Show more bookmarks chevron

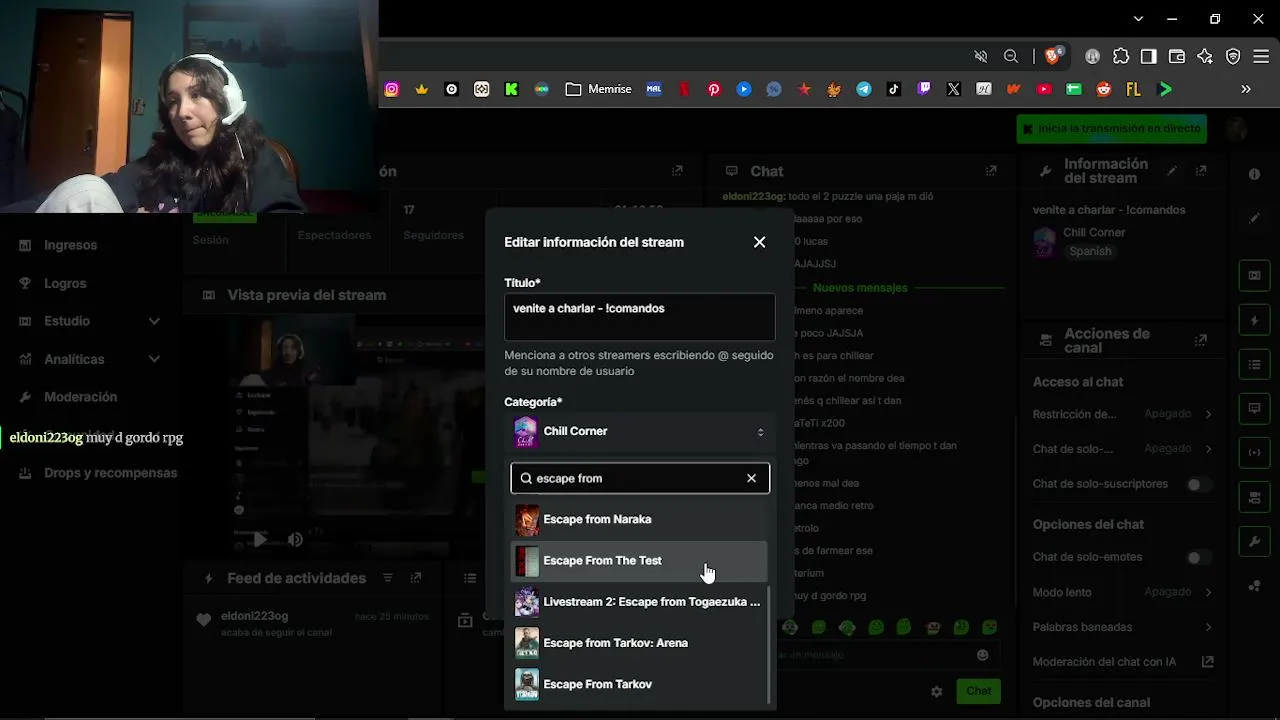(1246, 89)
